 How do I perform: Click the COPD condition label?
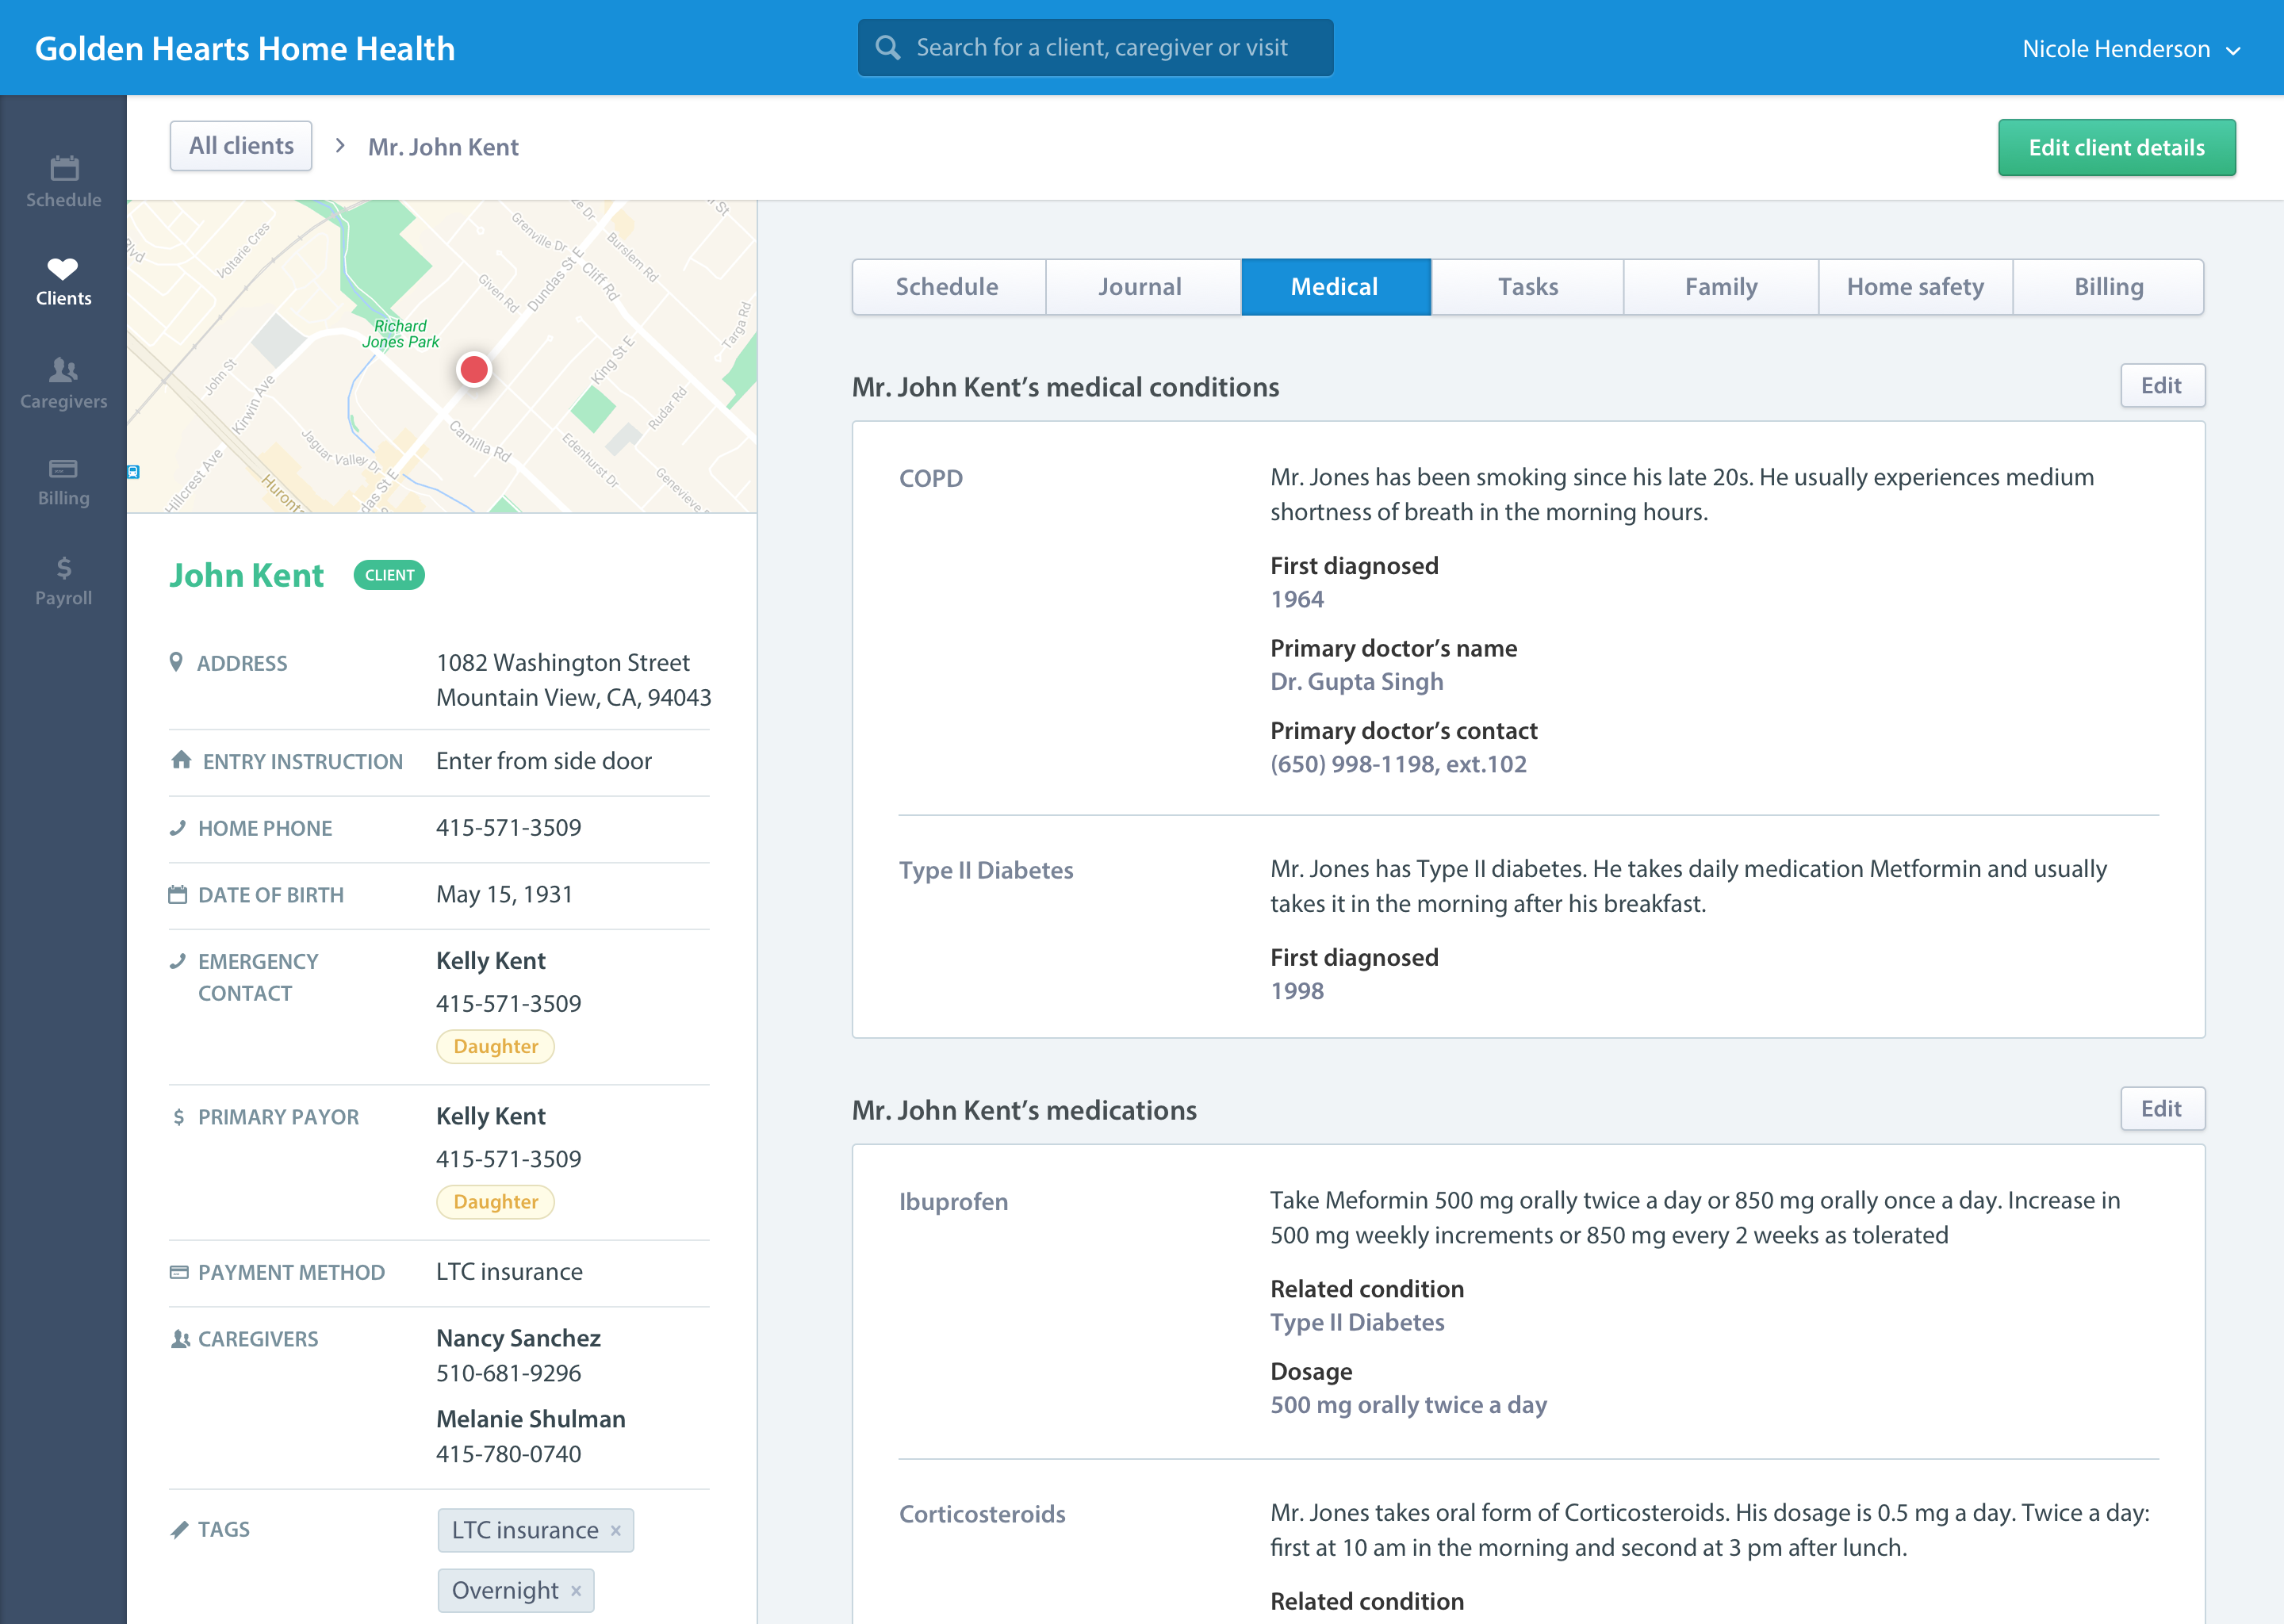pyautogui.click(x=931, y=478)
